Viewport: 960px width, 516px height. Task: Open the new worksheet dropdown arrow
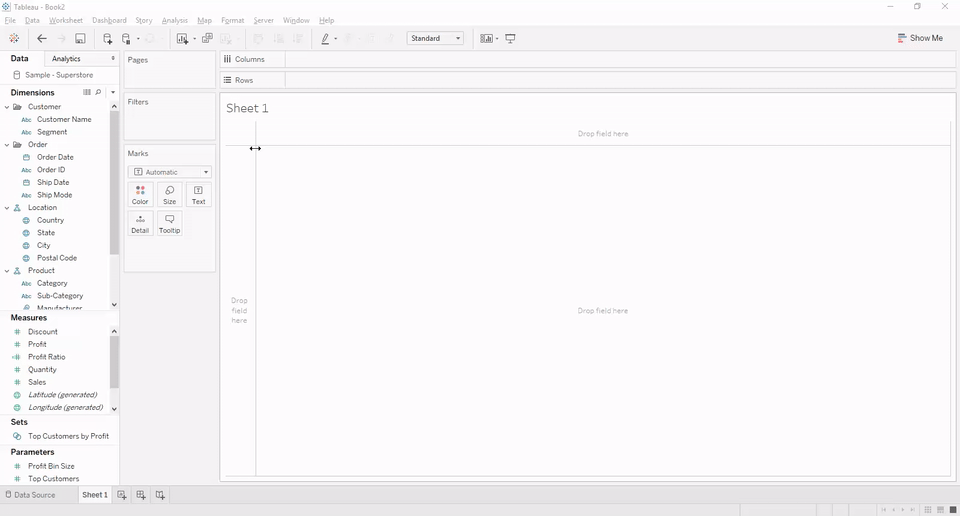point(195,39)
